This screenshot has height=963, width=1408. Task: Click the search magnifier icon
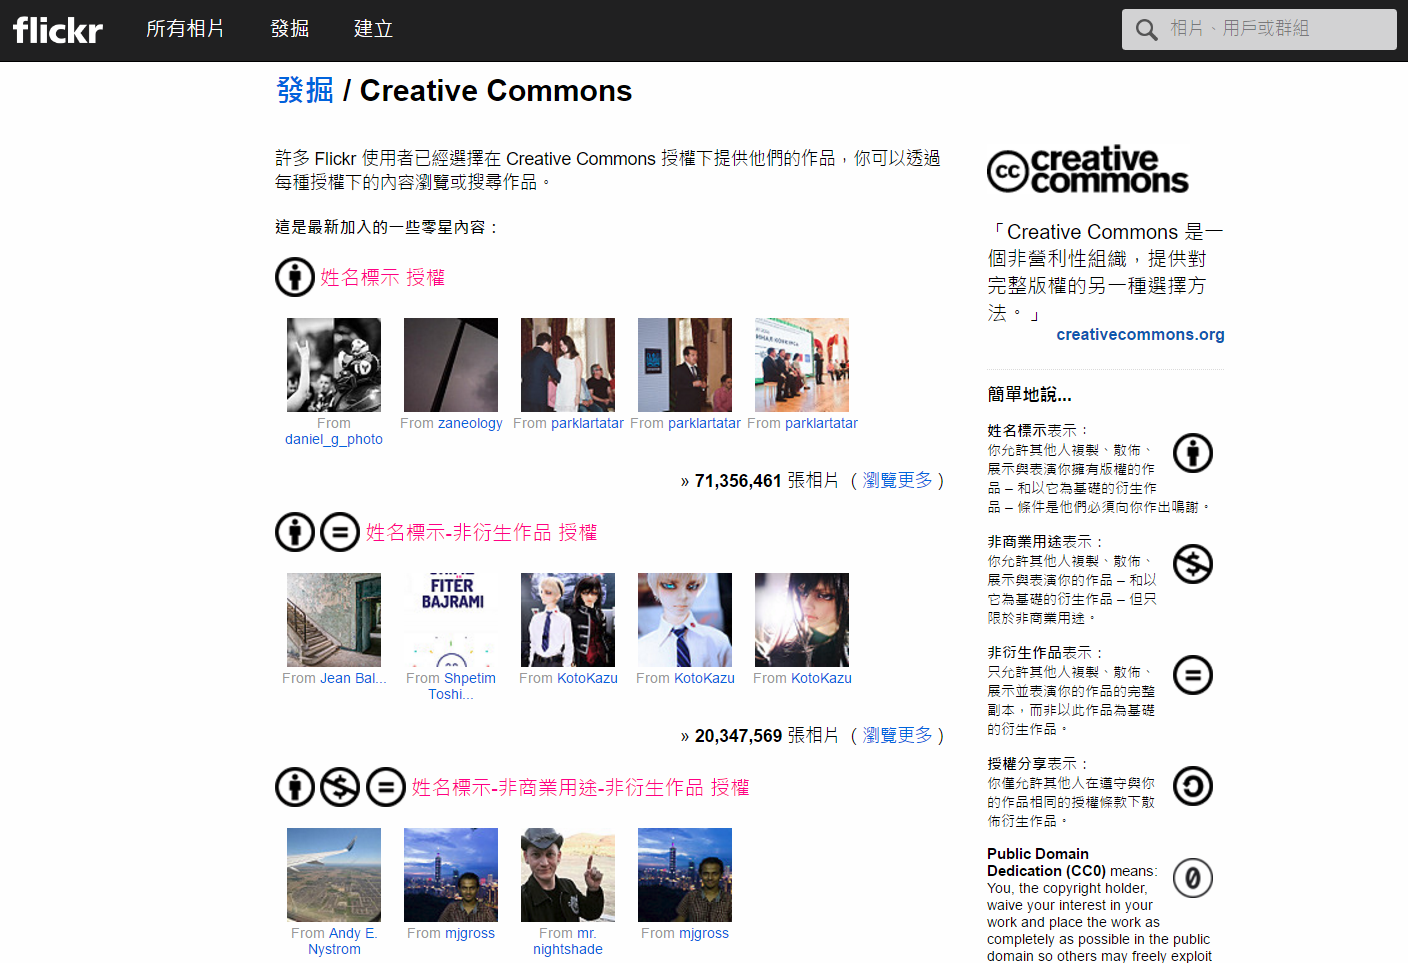(1146, 30)
